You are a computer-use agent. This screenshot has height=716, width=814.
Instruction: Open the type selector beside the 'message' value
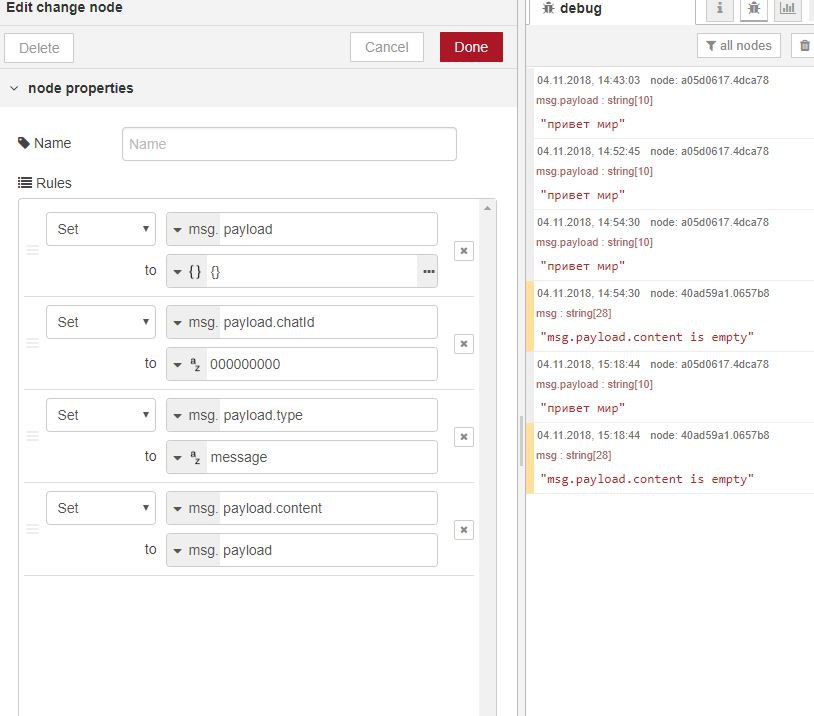[x=187, y=457]
